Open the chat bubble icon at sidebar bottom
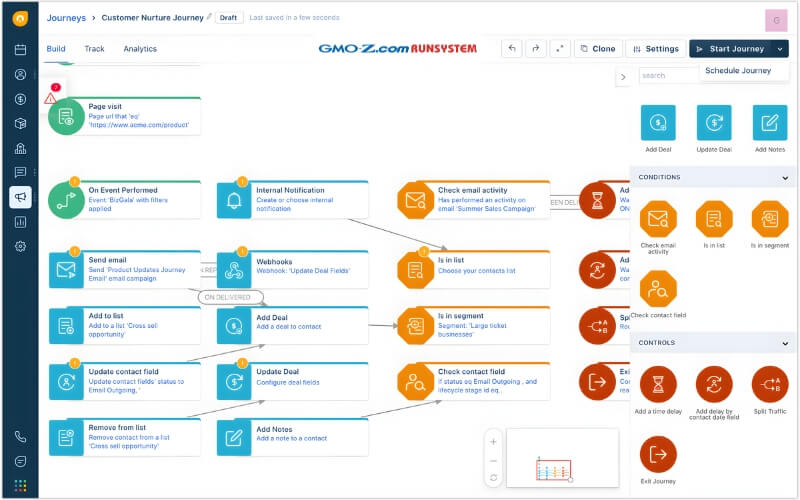 click(x=20, y=461)
